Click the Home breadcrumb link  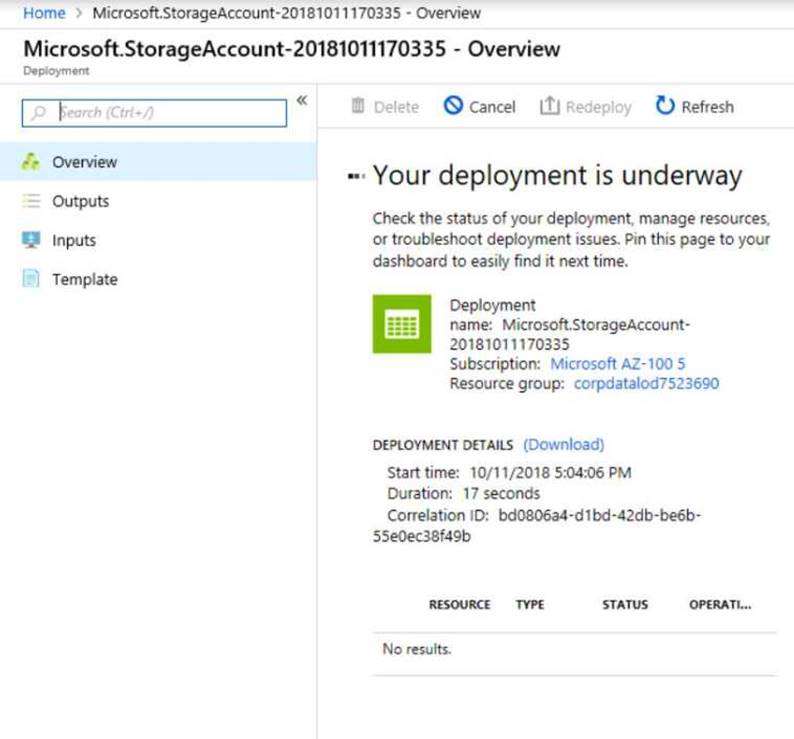click(44, 13)
